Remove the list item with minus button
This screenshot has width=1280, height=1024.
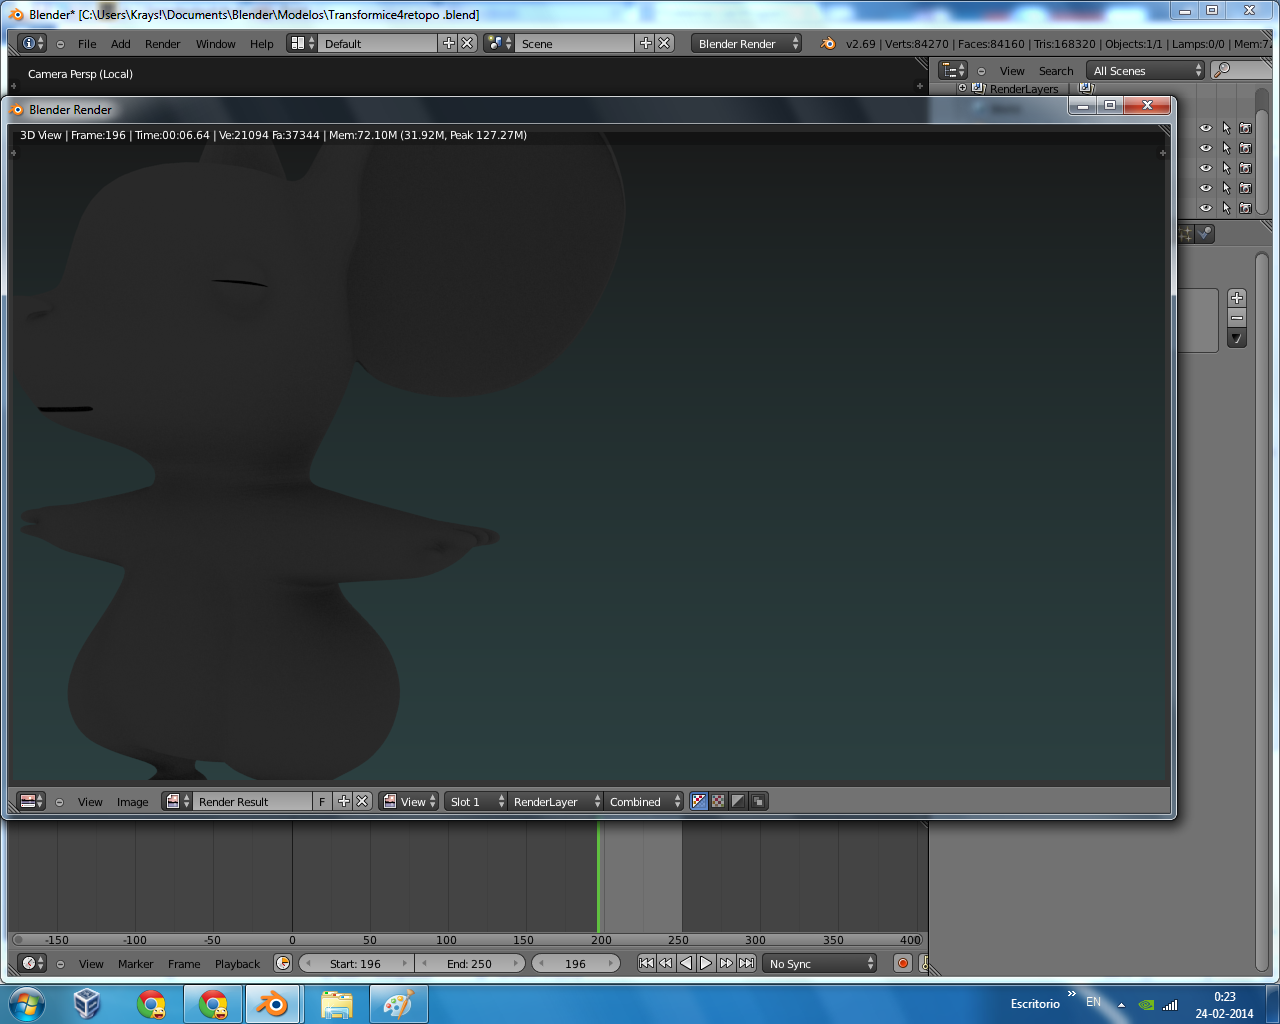tap(1237, 318)
